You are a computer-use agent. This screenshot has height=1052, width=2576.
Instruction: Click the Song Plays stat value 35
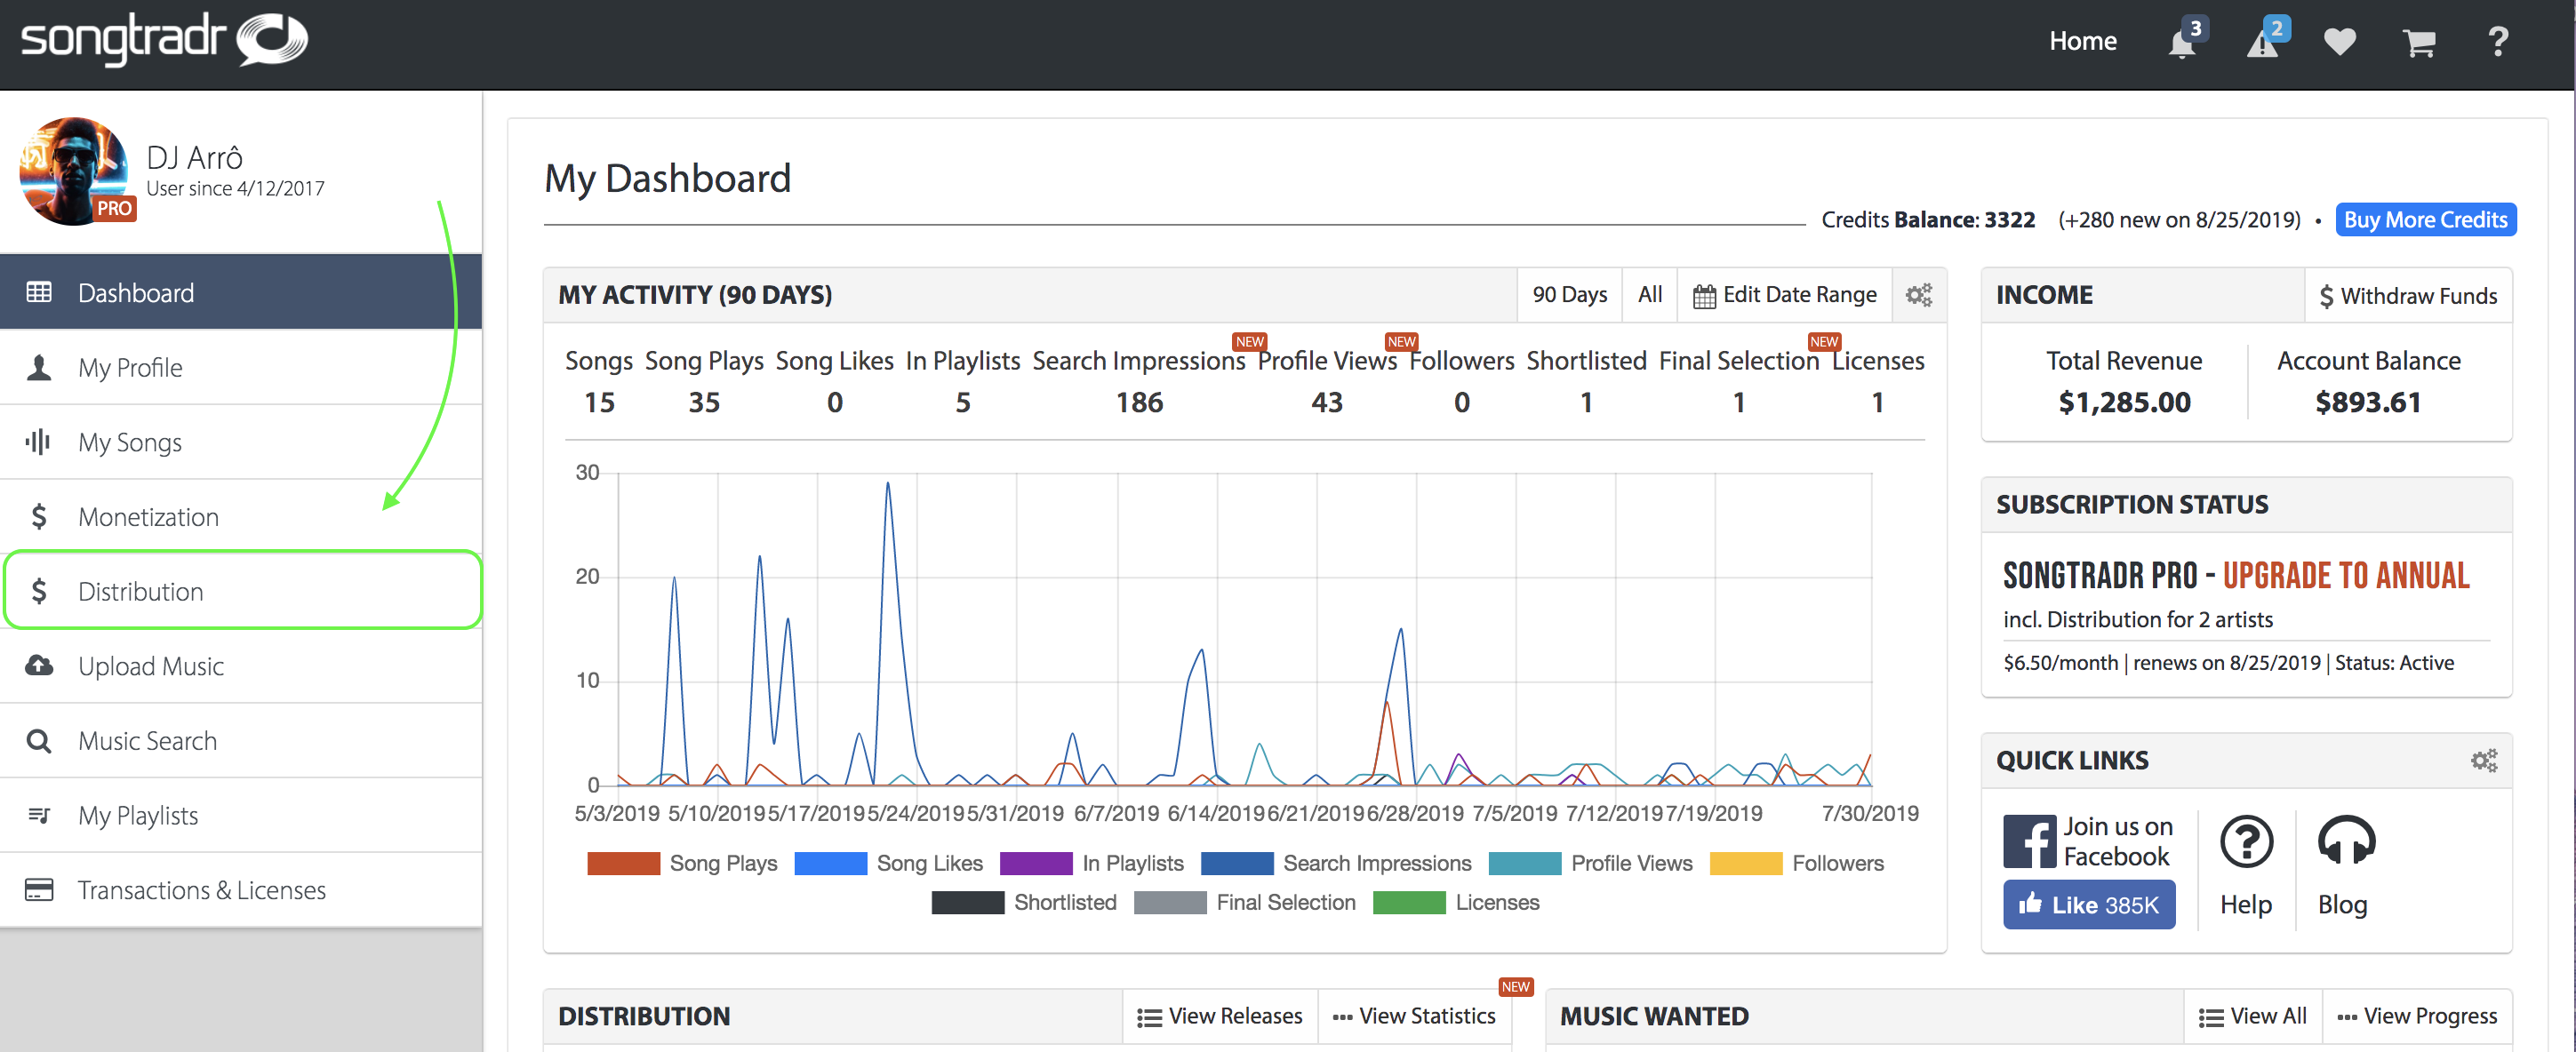coord(704,403)
